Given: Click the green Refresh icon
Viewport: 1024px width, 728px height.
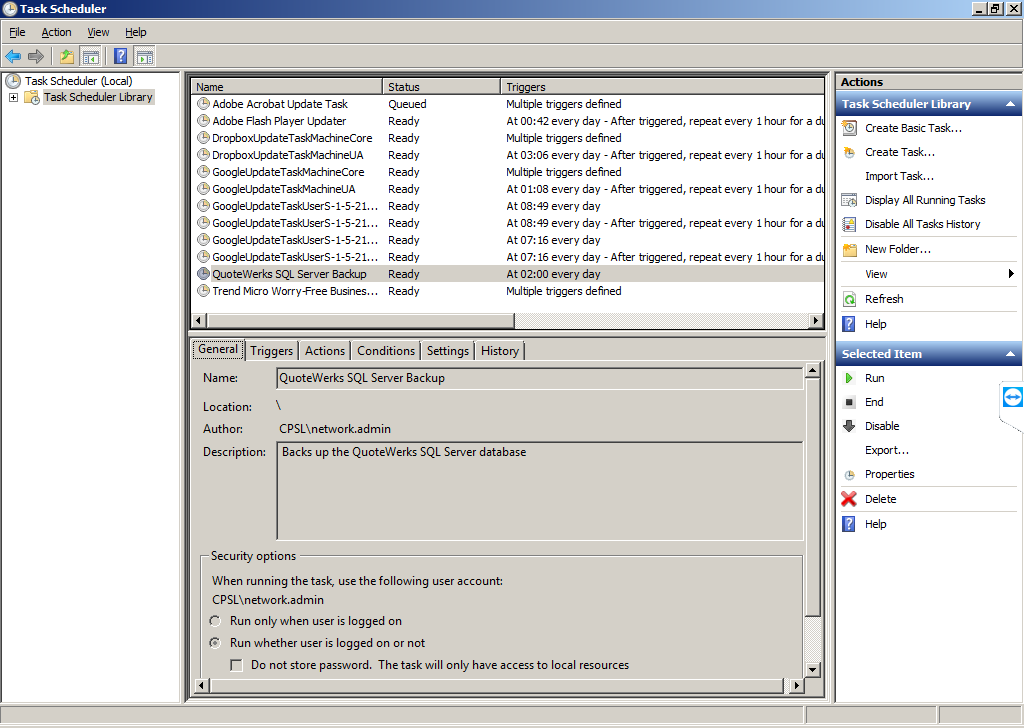Looking at the screenshot, I should pyautogui.click(x=850, y=299).
